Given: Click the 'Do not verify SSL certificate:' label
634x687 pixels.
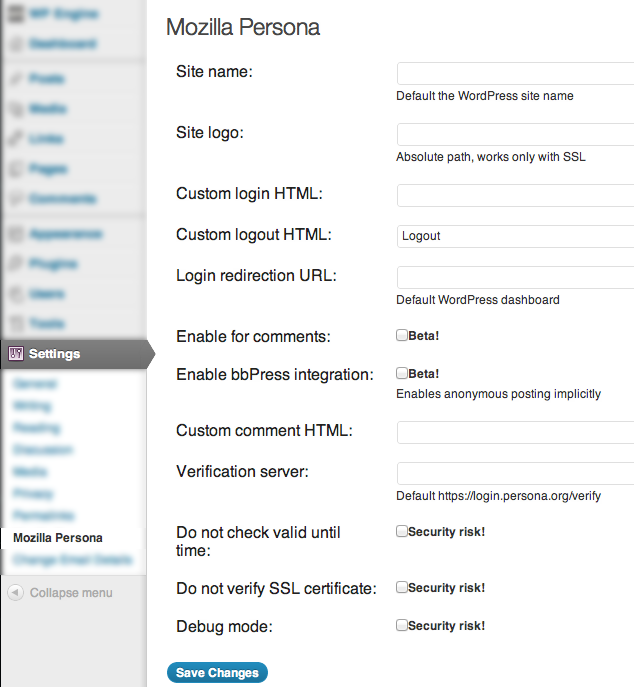Looking at the screenshot, I should 276,588.
